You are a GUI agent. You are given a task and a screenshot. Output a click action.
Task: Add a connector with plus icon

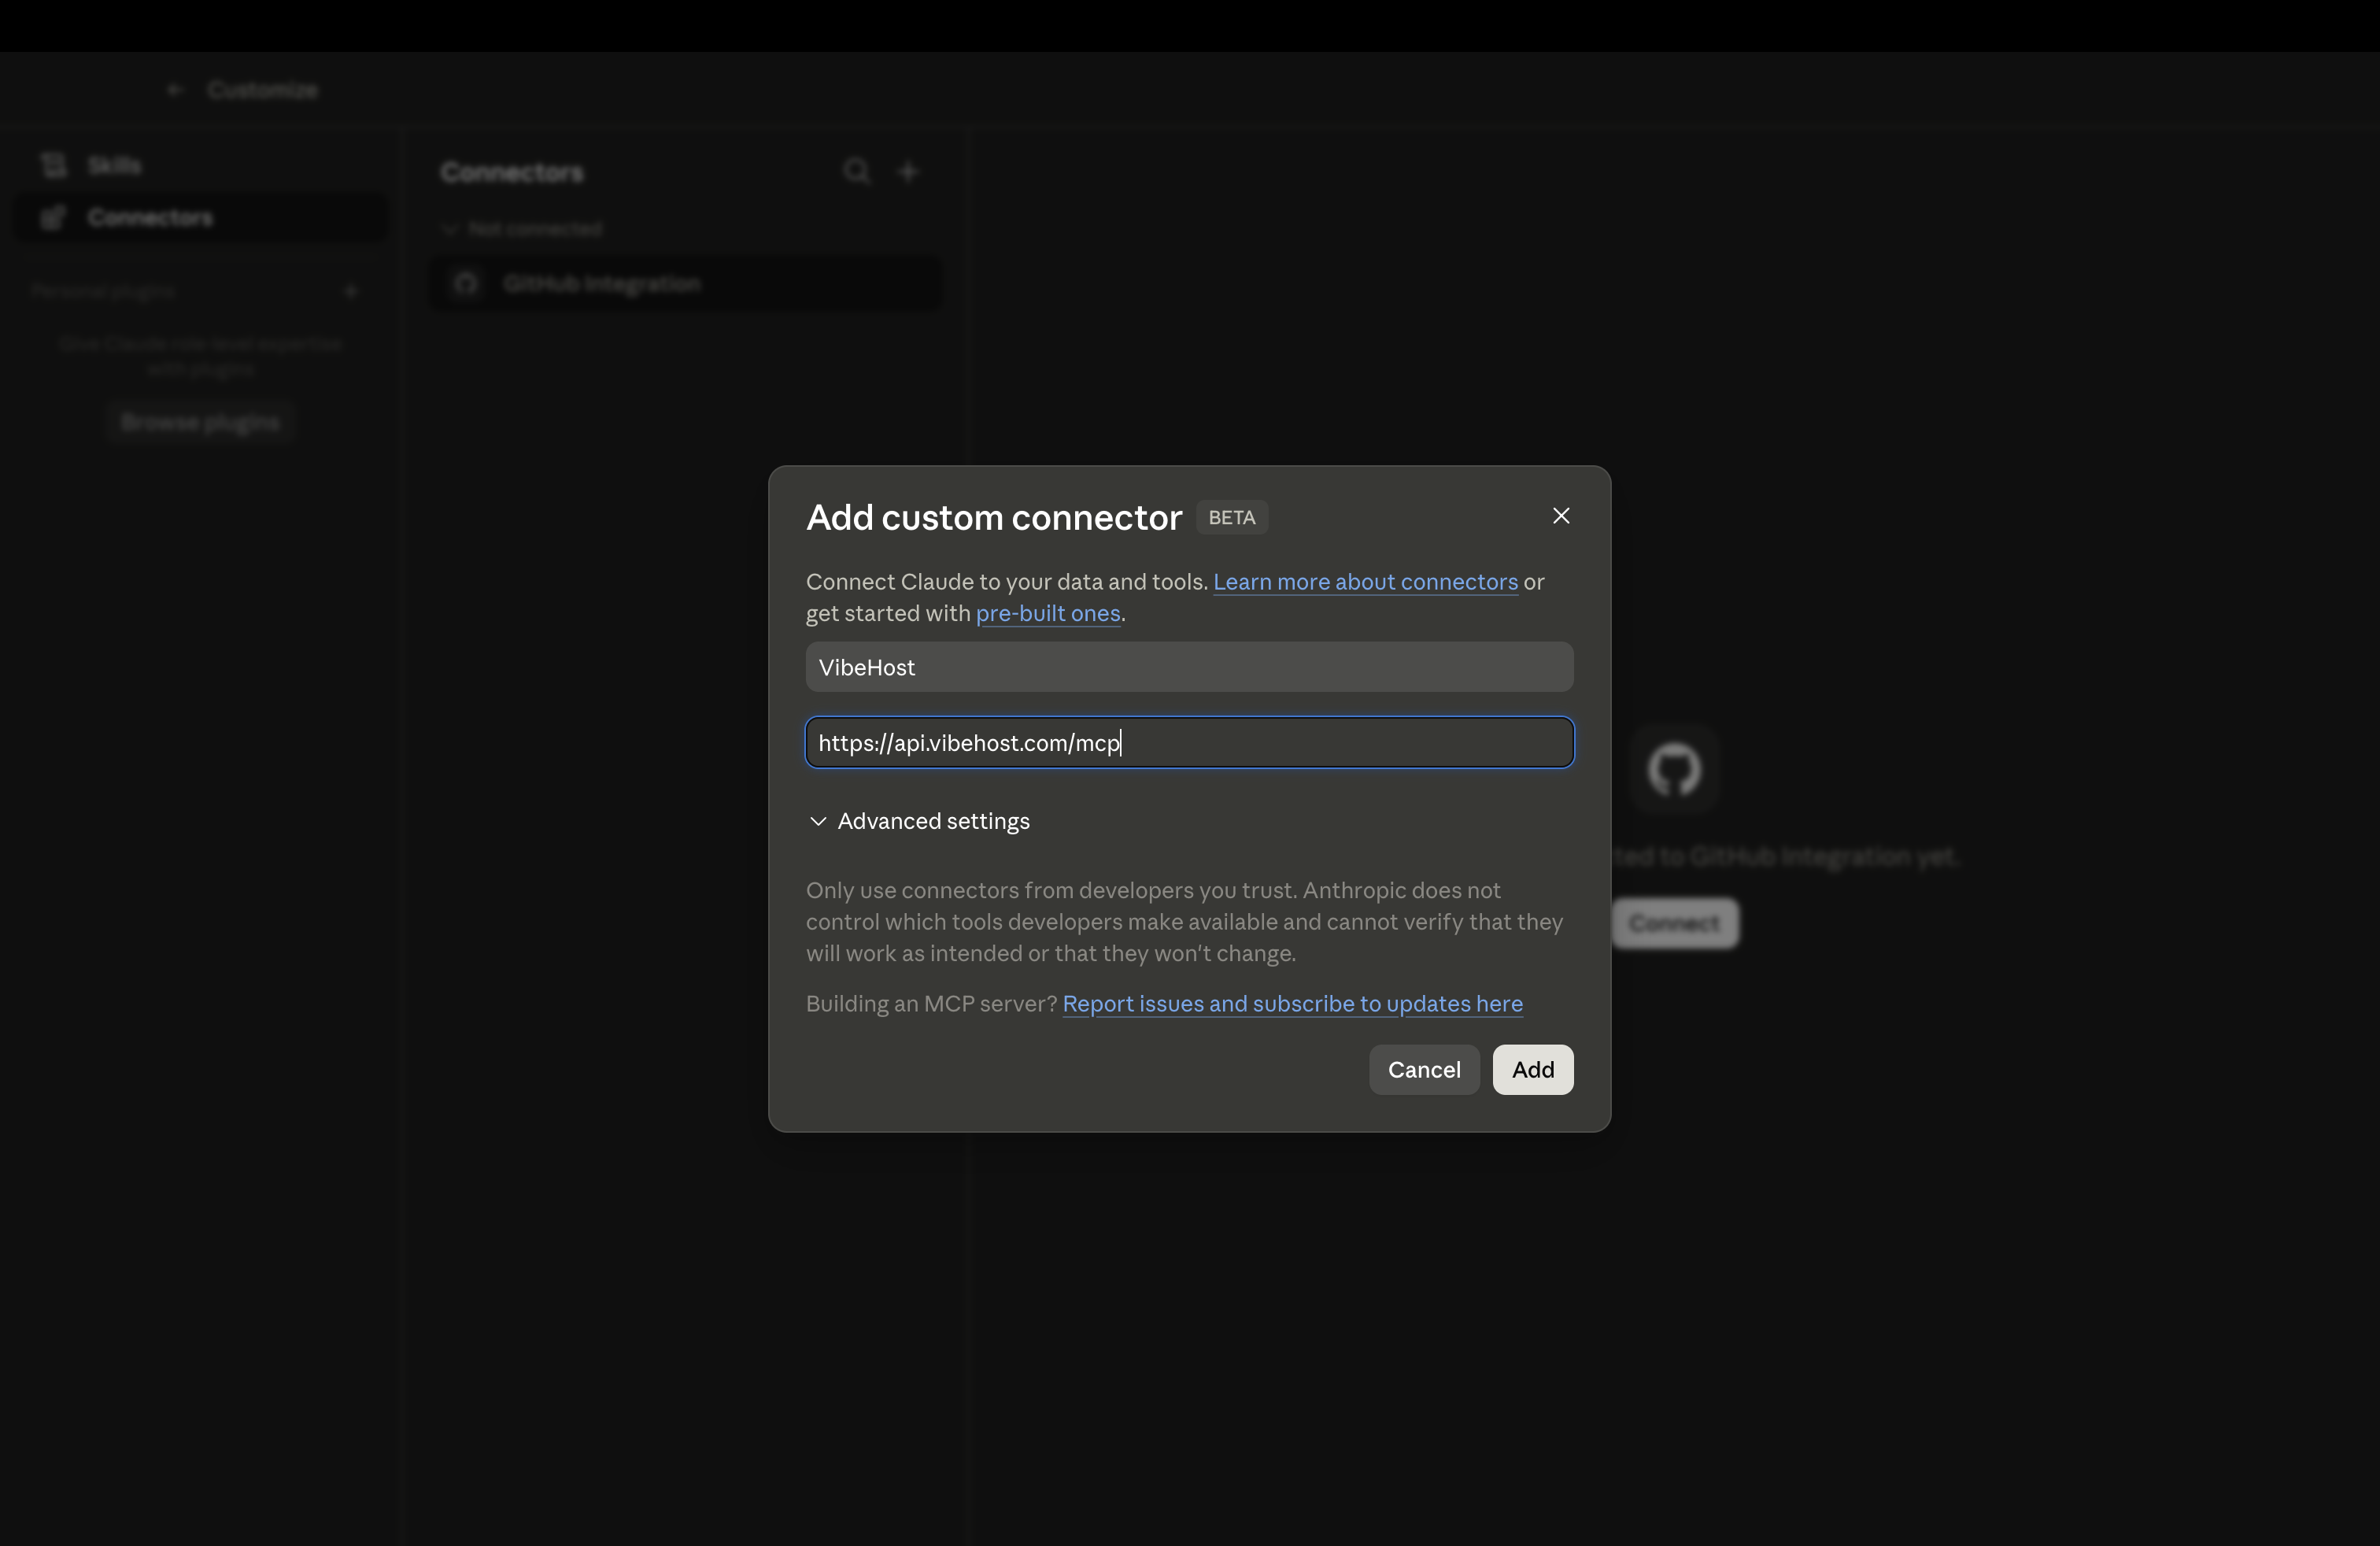click(908, 172)
